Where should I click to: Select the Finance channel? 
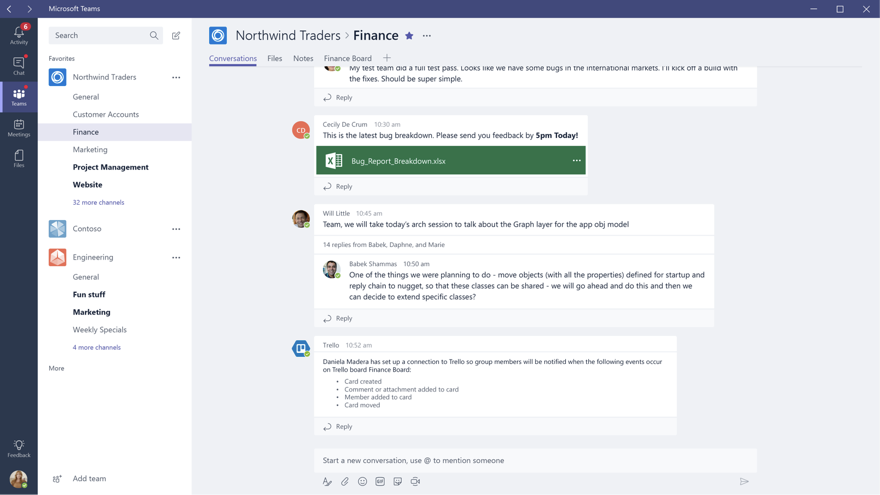coord(114,132)
